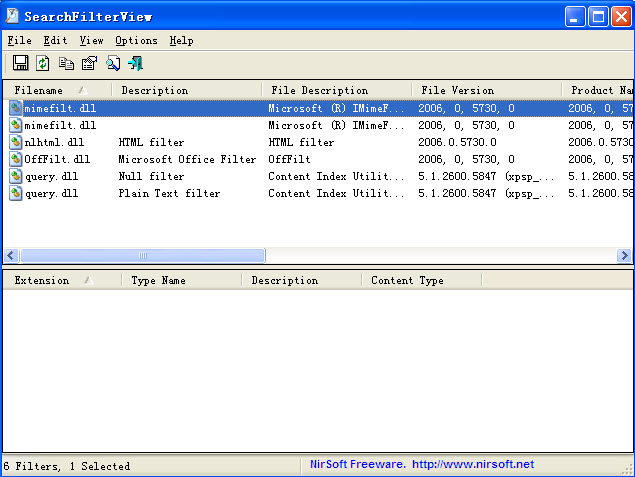Screen dimensions: 635x477
Task: Open the NirSoft website link in the status bar
Action: point(472,465)
